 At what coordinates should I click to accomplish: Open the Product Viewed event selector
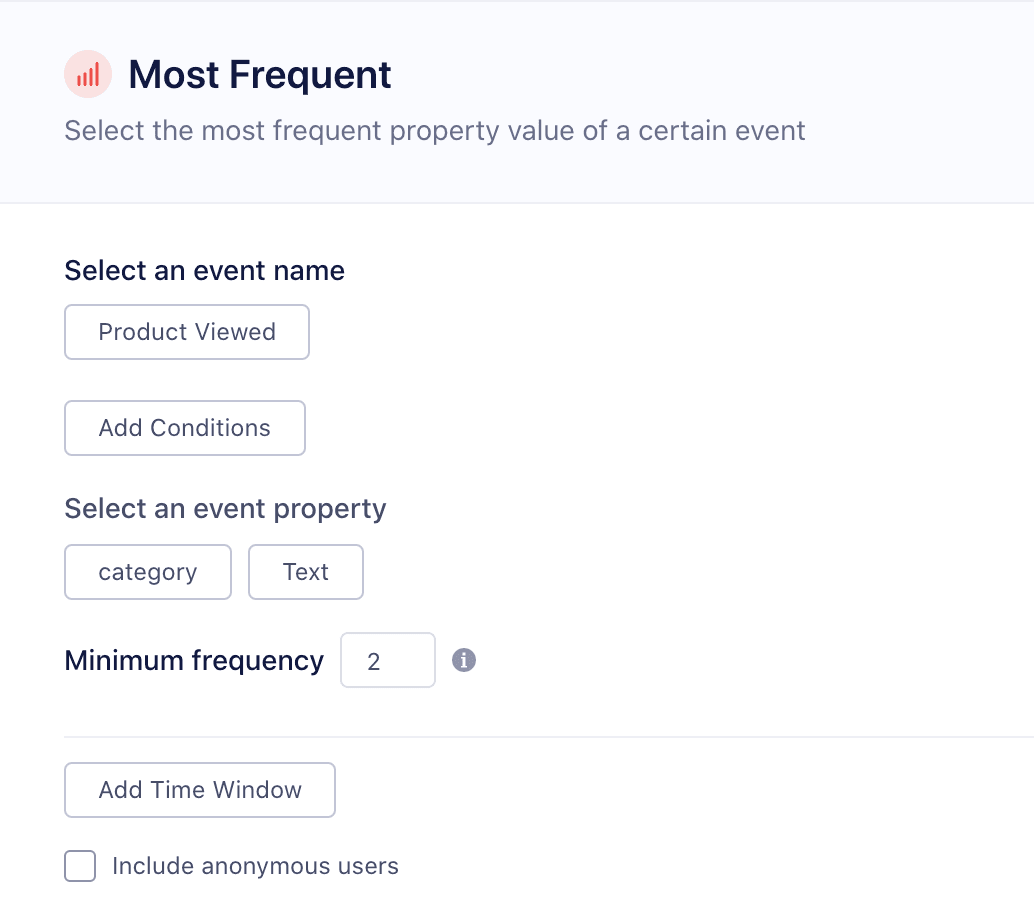click(x=186, y=331)
